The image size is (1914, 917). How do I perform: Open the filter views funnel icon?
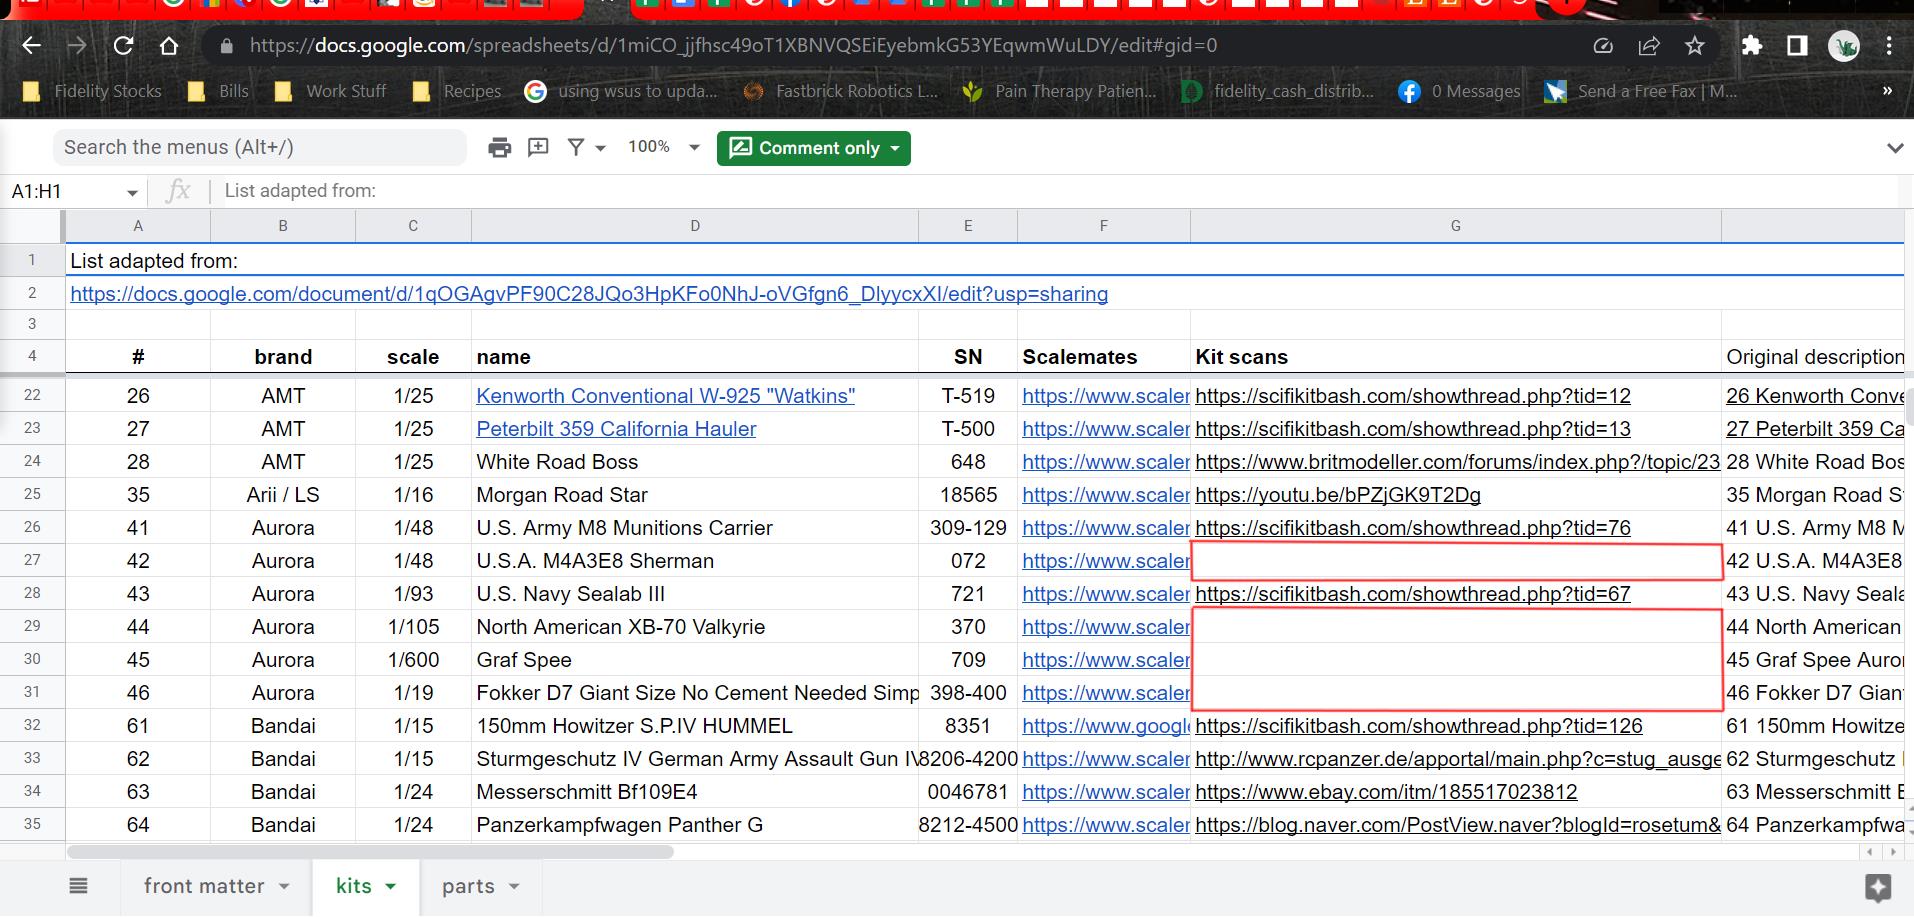click(576, 148)
